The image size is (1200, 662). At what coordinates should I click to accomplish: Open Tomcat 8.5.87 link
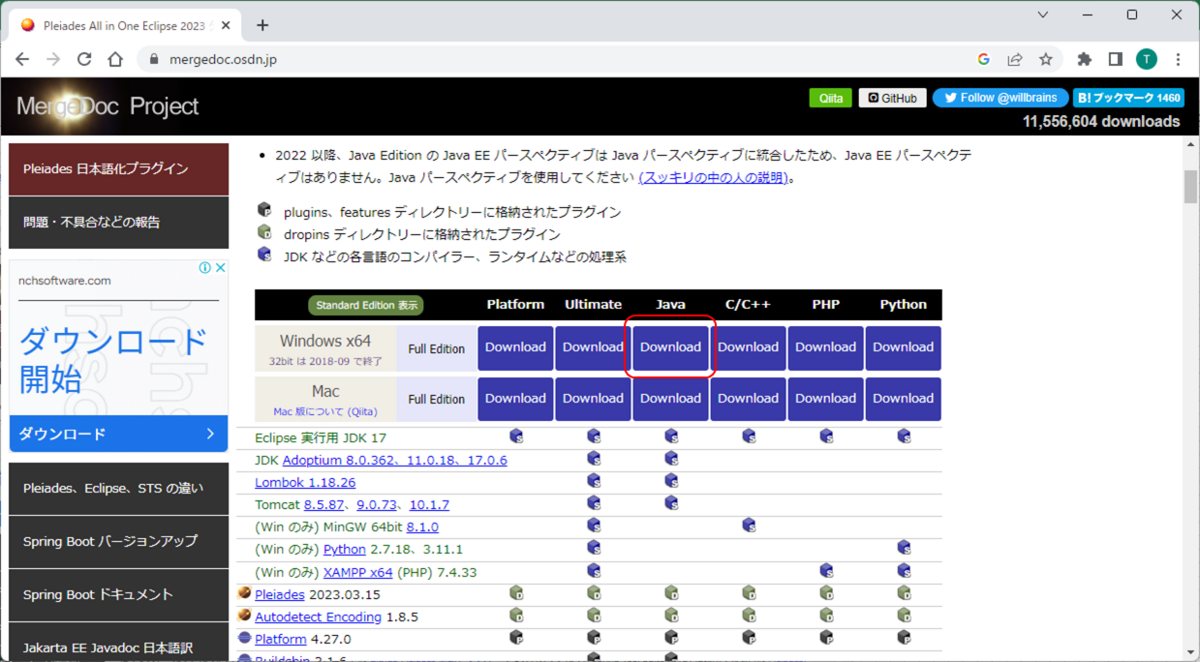tap(324, 505)
